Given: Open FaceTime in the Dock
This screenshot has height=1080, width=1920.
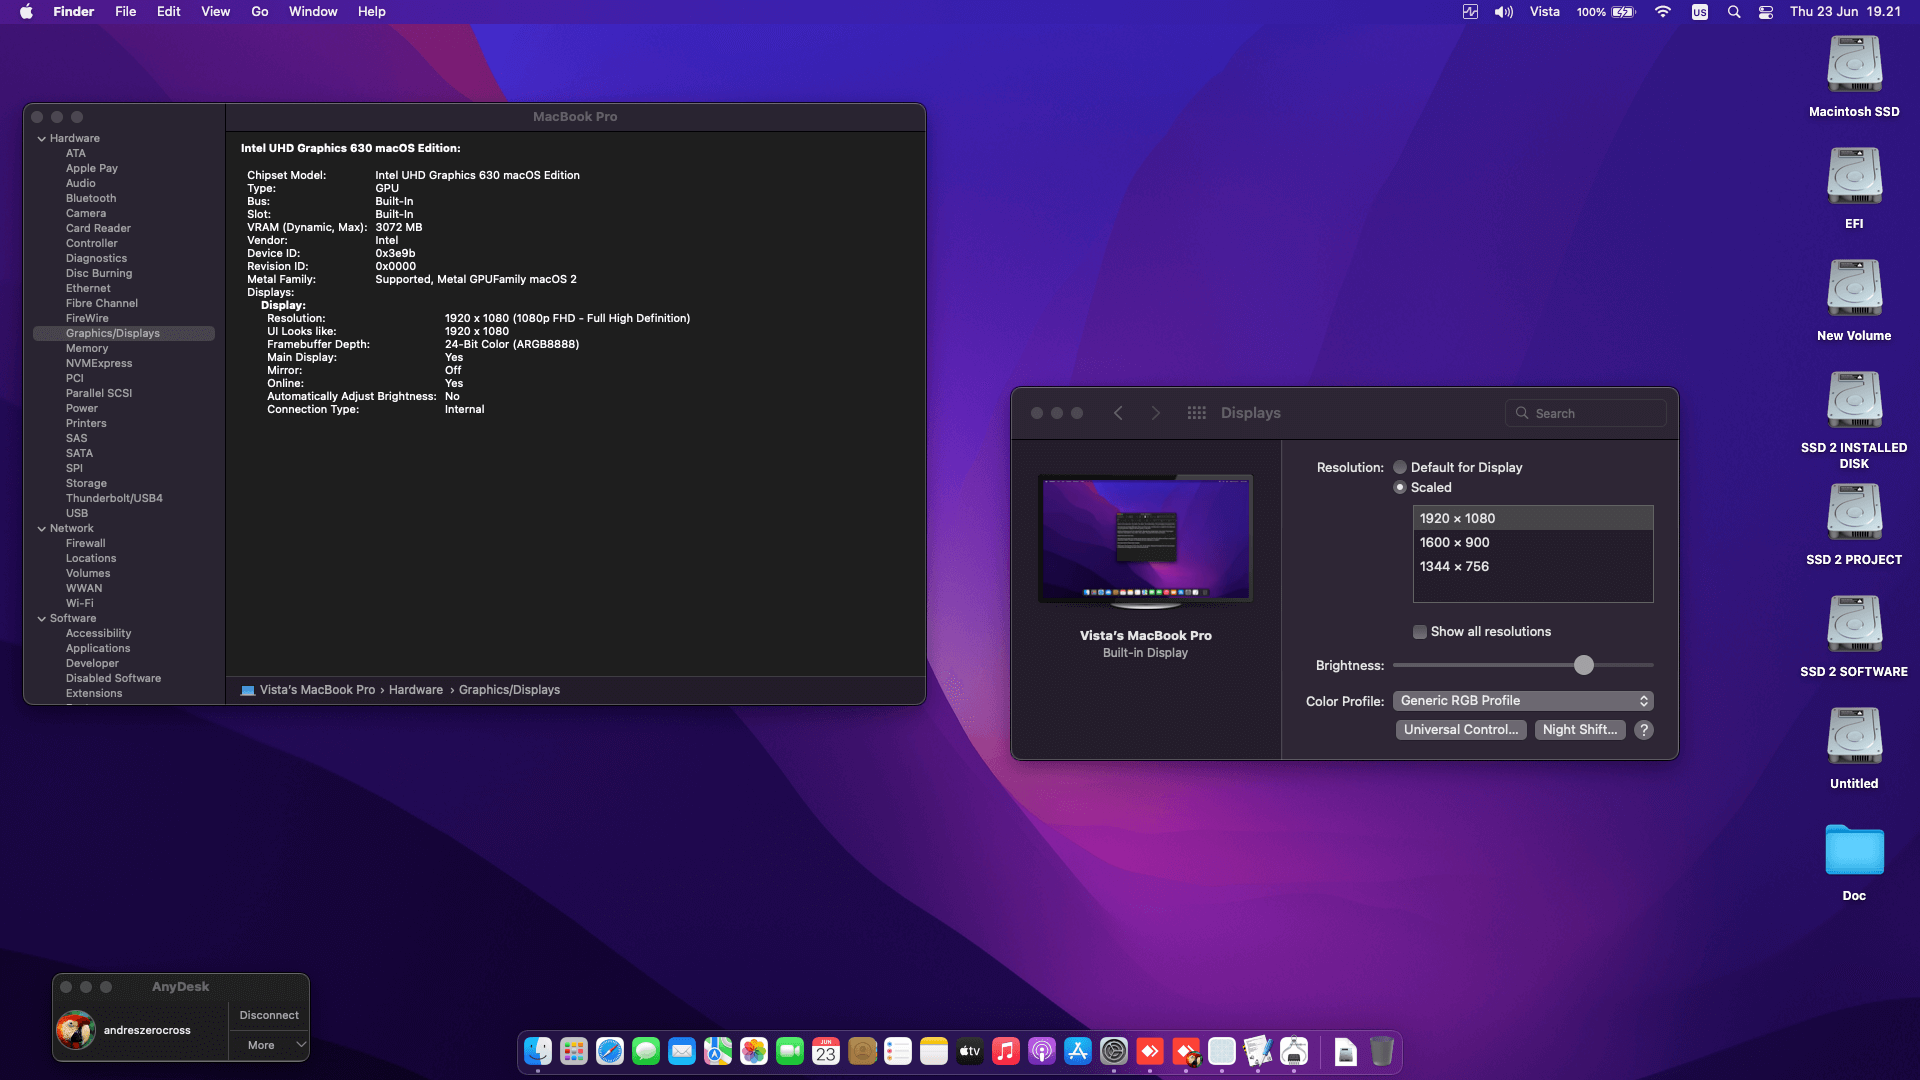Looking at the screenshot, I should (790, 1051).
